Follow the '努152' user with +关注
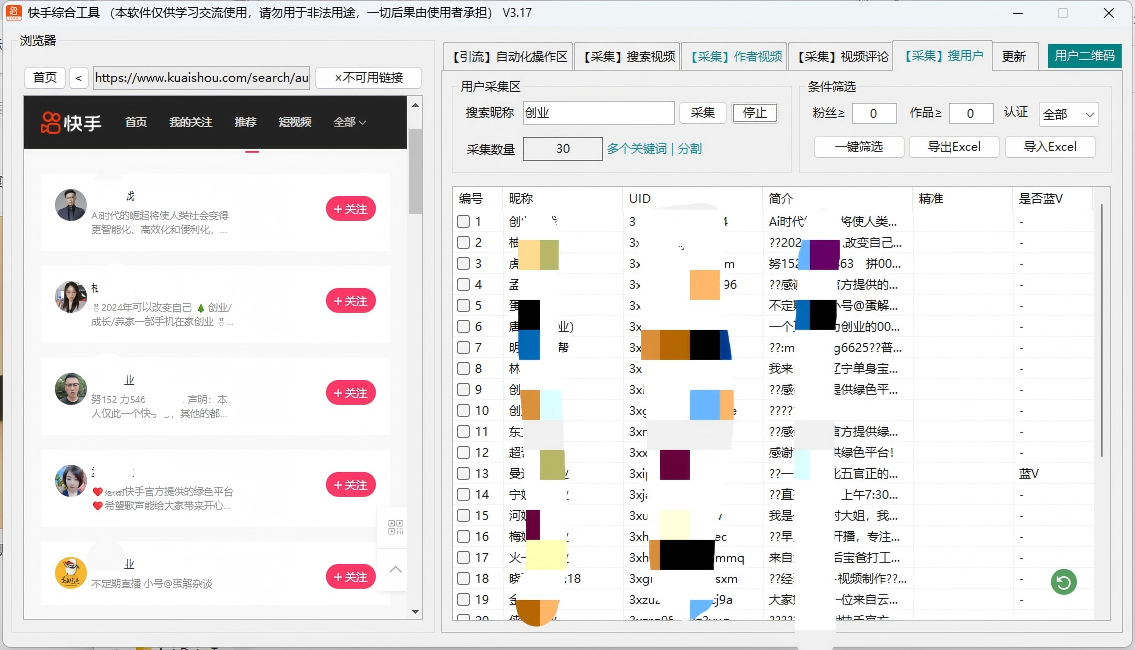The image size is (1135, 650). (350, 392)
